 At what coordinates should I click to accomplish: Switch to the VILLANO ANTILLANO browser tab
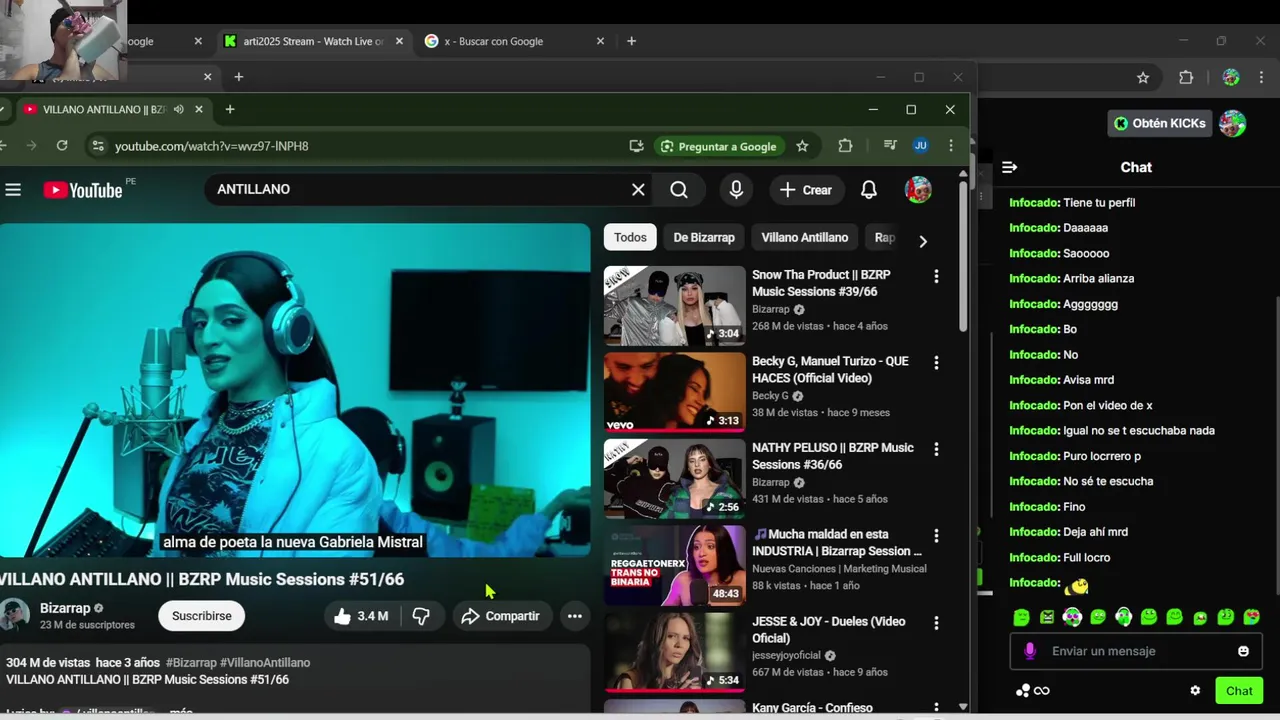tap(104, 109)
